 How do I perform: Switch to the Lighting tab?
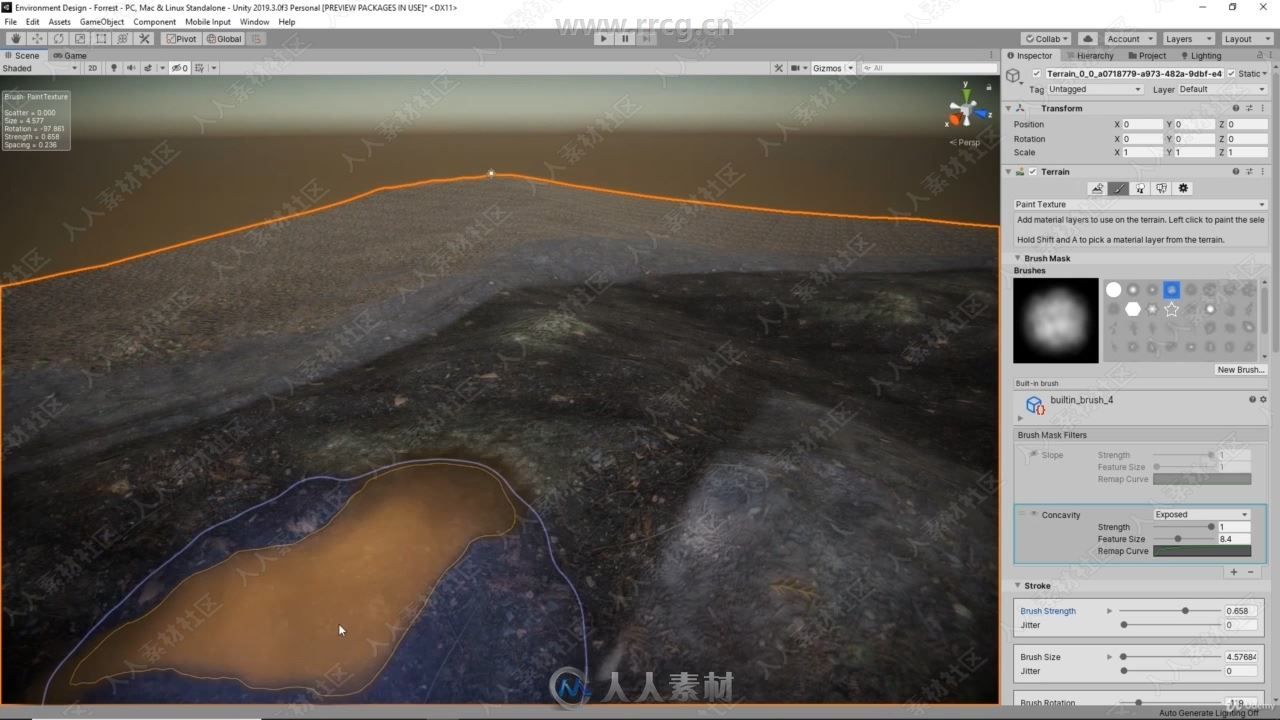coord(1200,55)
